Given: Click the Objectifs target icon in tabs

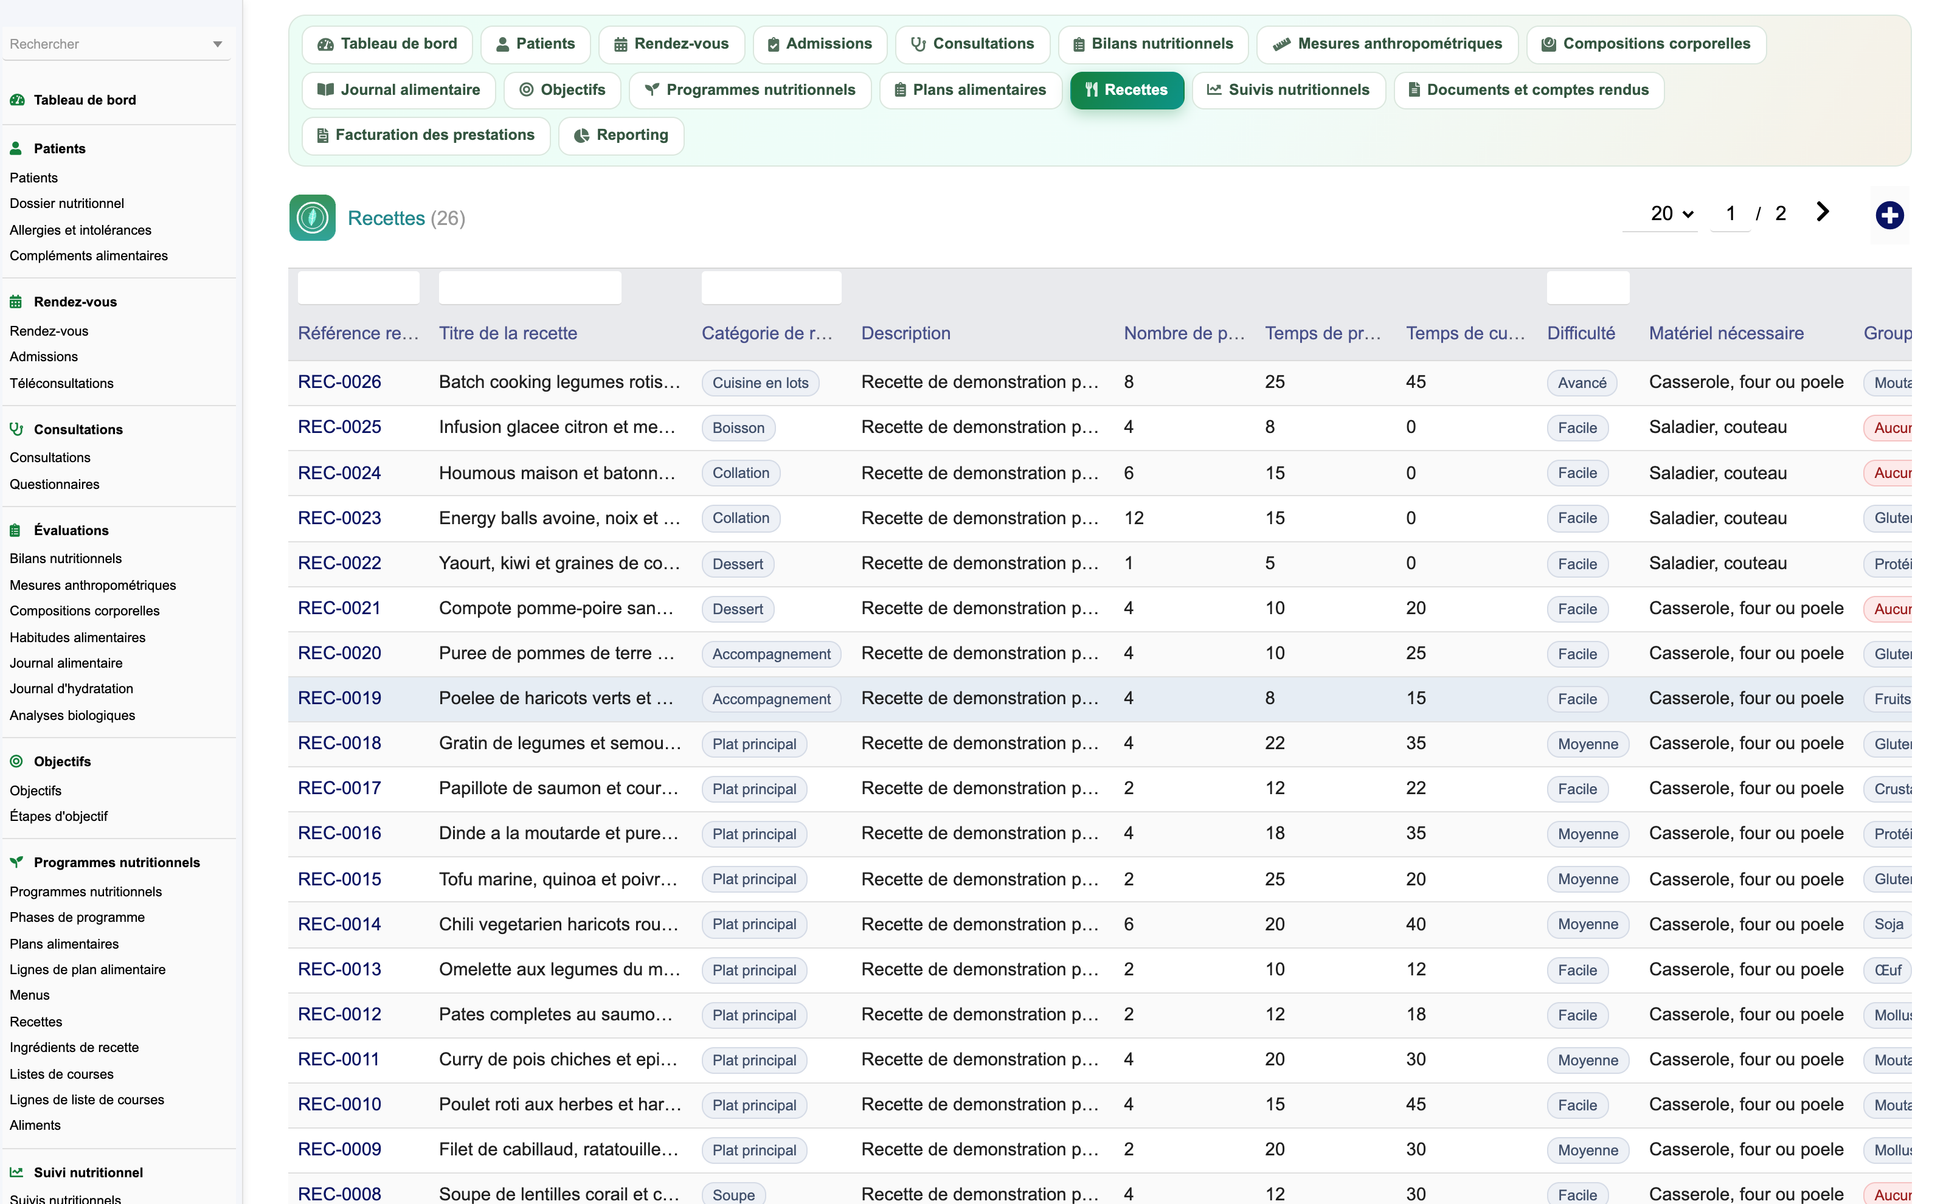Looking at the screenshot, I should [526, 90].
